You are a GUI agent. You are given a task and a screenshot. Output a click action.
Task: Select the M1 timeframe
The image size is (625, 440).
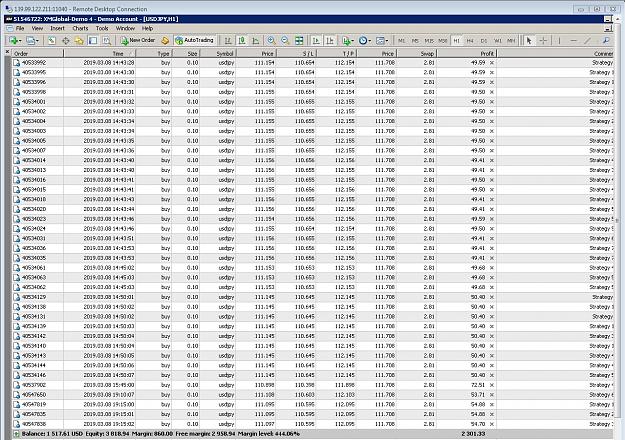click(401, 41)
